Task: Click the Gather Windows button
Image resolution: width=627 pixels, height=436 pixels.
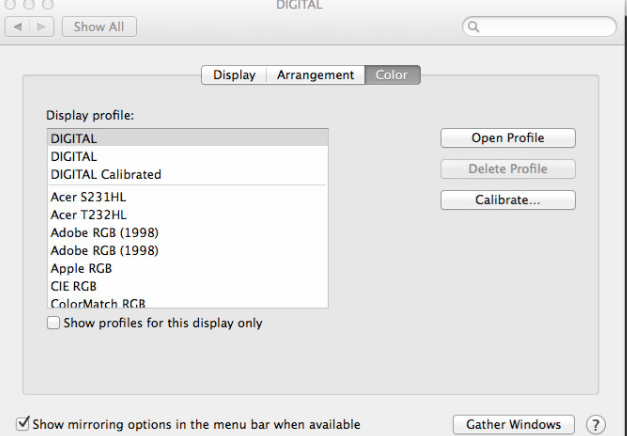Action: (x=514, y=424)
